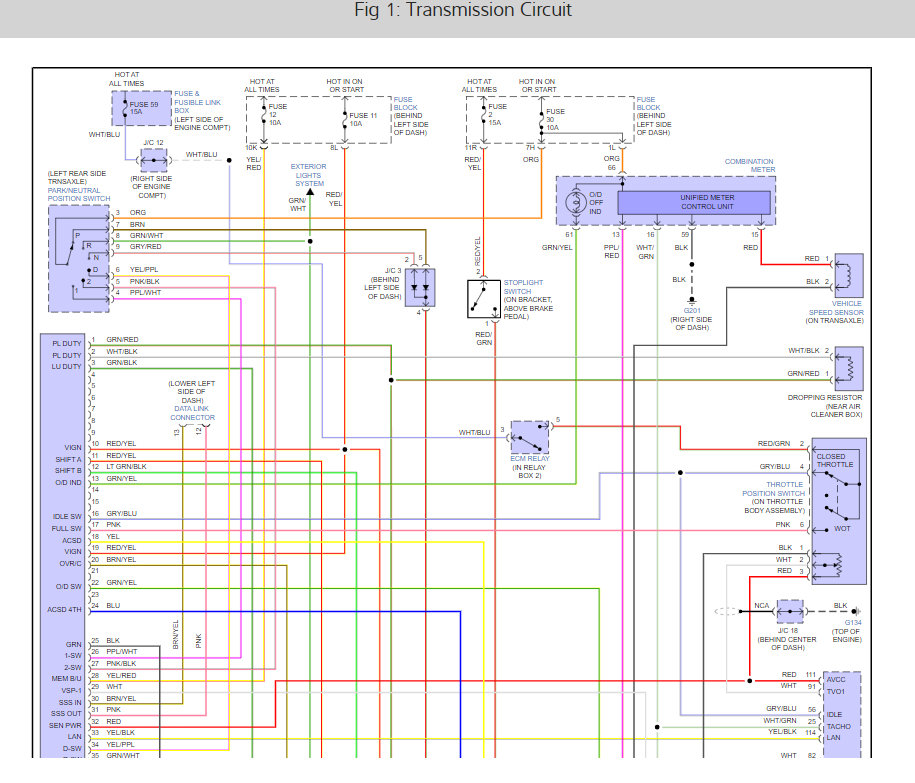Screen dimensions: 915x783
Task: Open the Park/Neutral Position Switch link
Action: [x=79, y=195]
